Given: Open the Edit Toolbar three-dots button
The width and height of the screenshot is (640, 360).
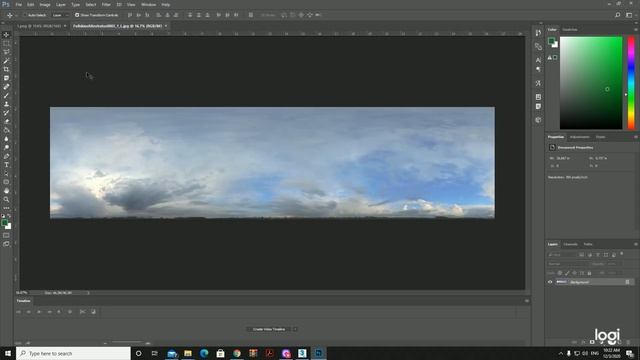Looking at the screenshot, I should point(6,208).
